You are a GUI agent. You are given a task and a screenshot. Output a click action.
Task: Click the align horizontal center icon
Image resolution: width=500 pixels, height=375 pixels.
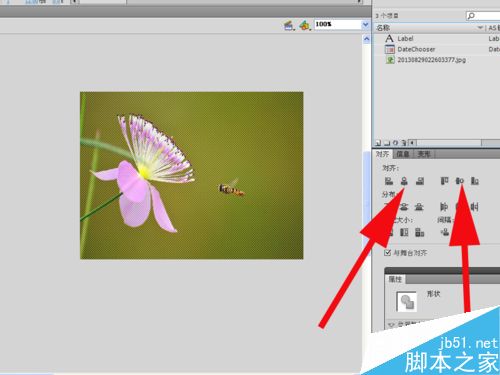tap(404, 181)
